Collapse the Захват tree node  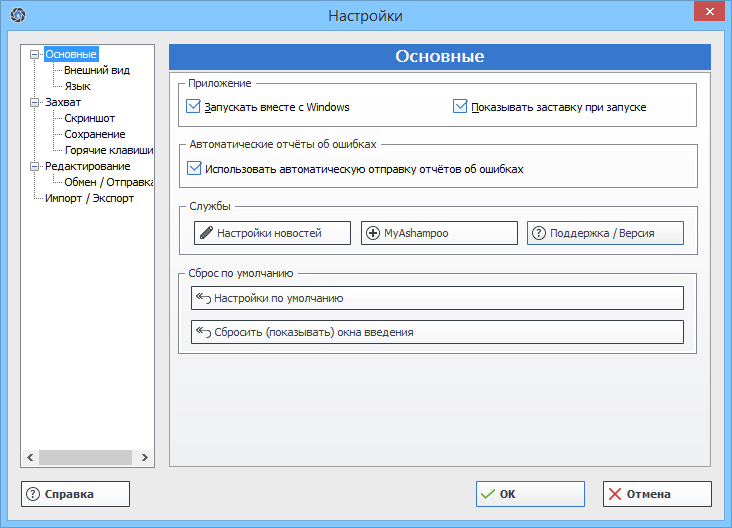click(x=36, y=102)
